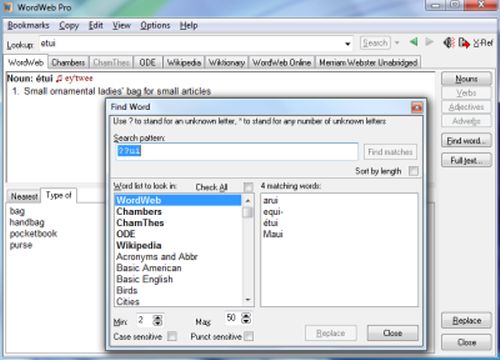Click Close in the Find Word dialog

click(392, 333)
